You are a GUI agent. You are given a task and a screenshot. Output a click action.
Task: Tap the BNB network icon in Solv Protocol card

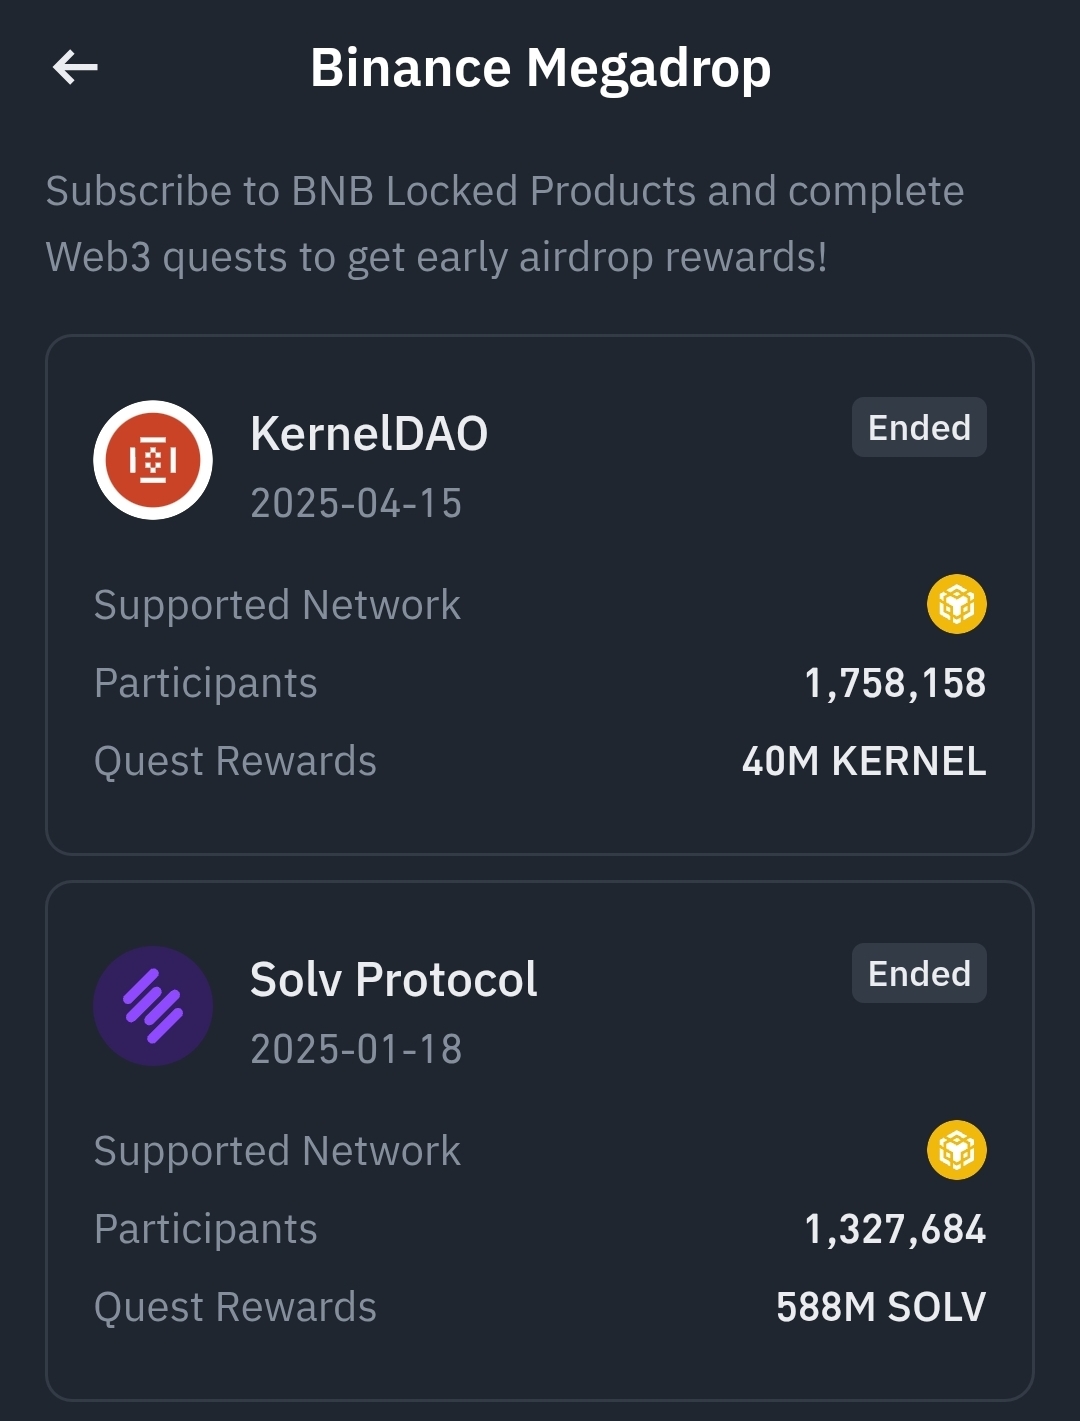pyautogui.click(x=957, y=1150)
